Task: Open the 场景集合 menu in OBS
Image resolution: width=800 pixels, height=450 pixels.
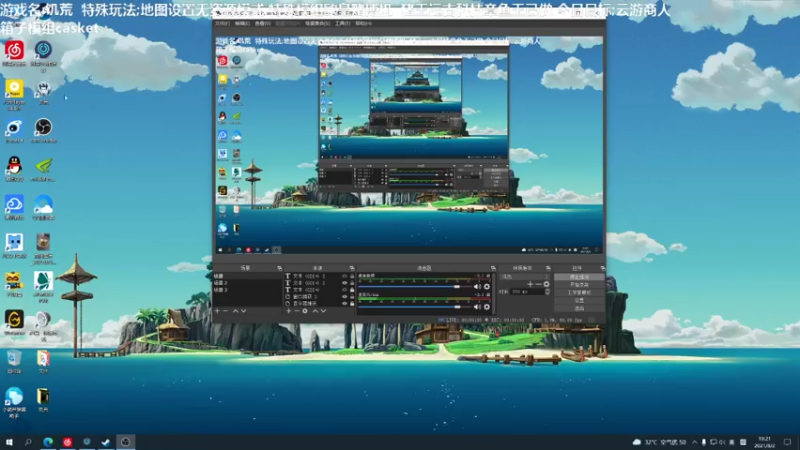Action: pos(317,23)
